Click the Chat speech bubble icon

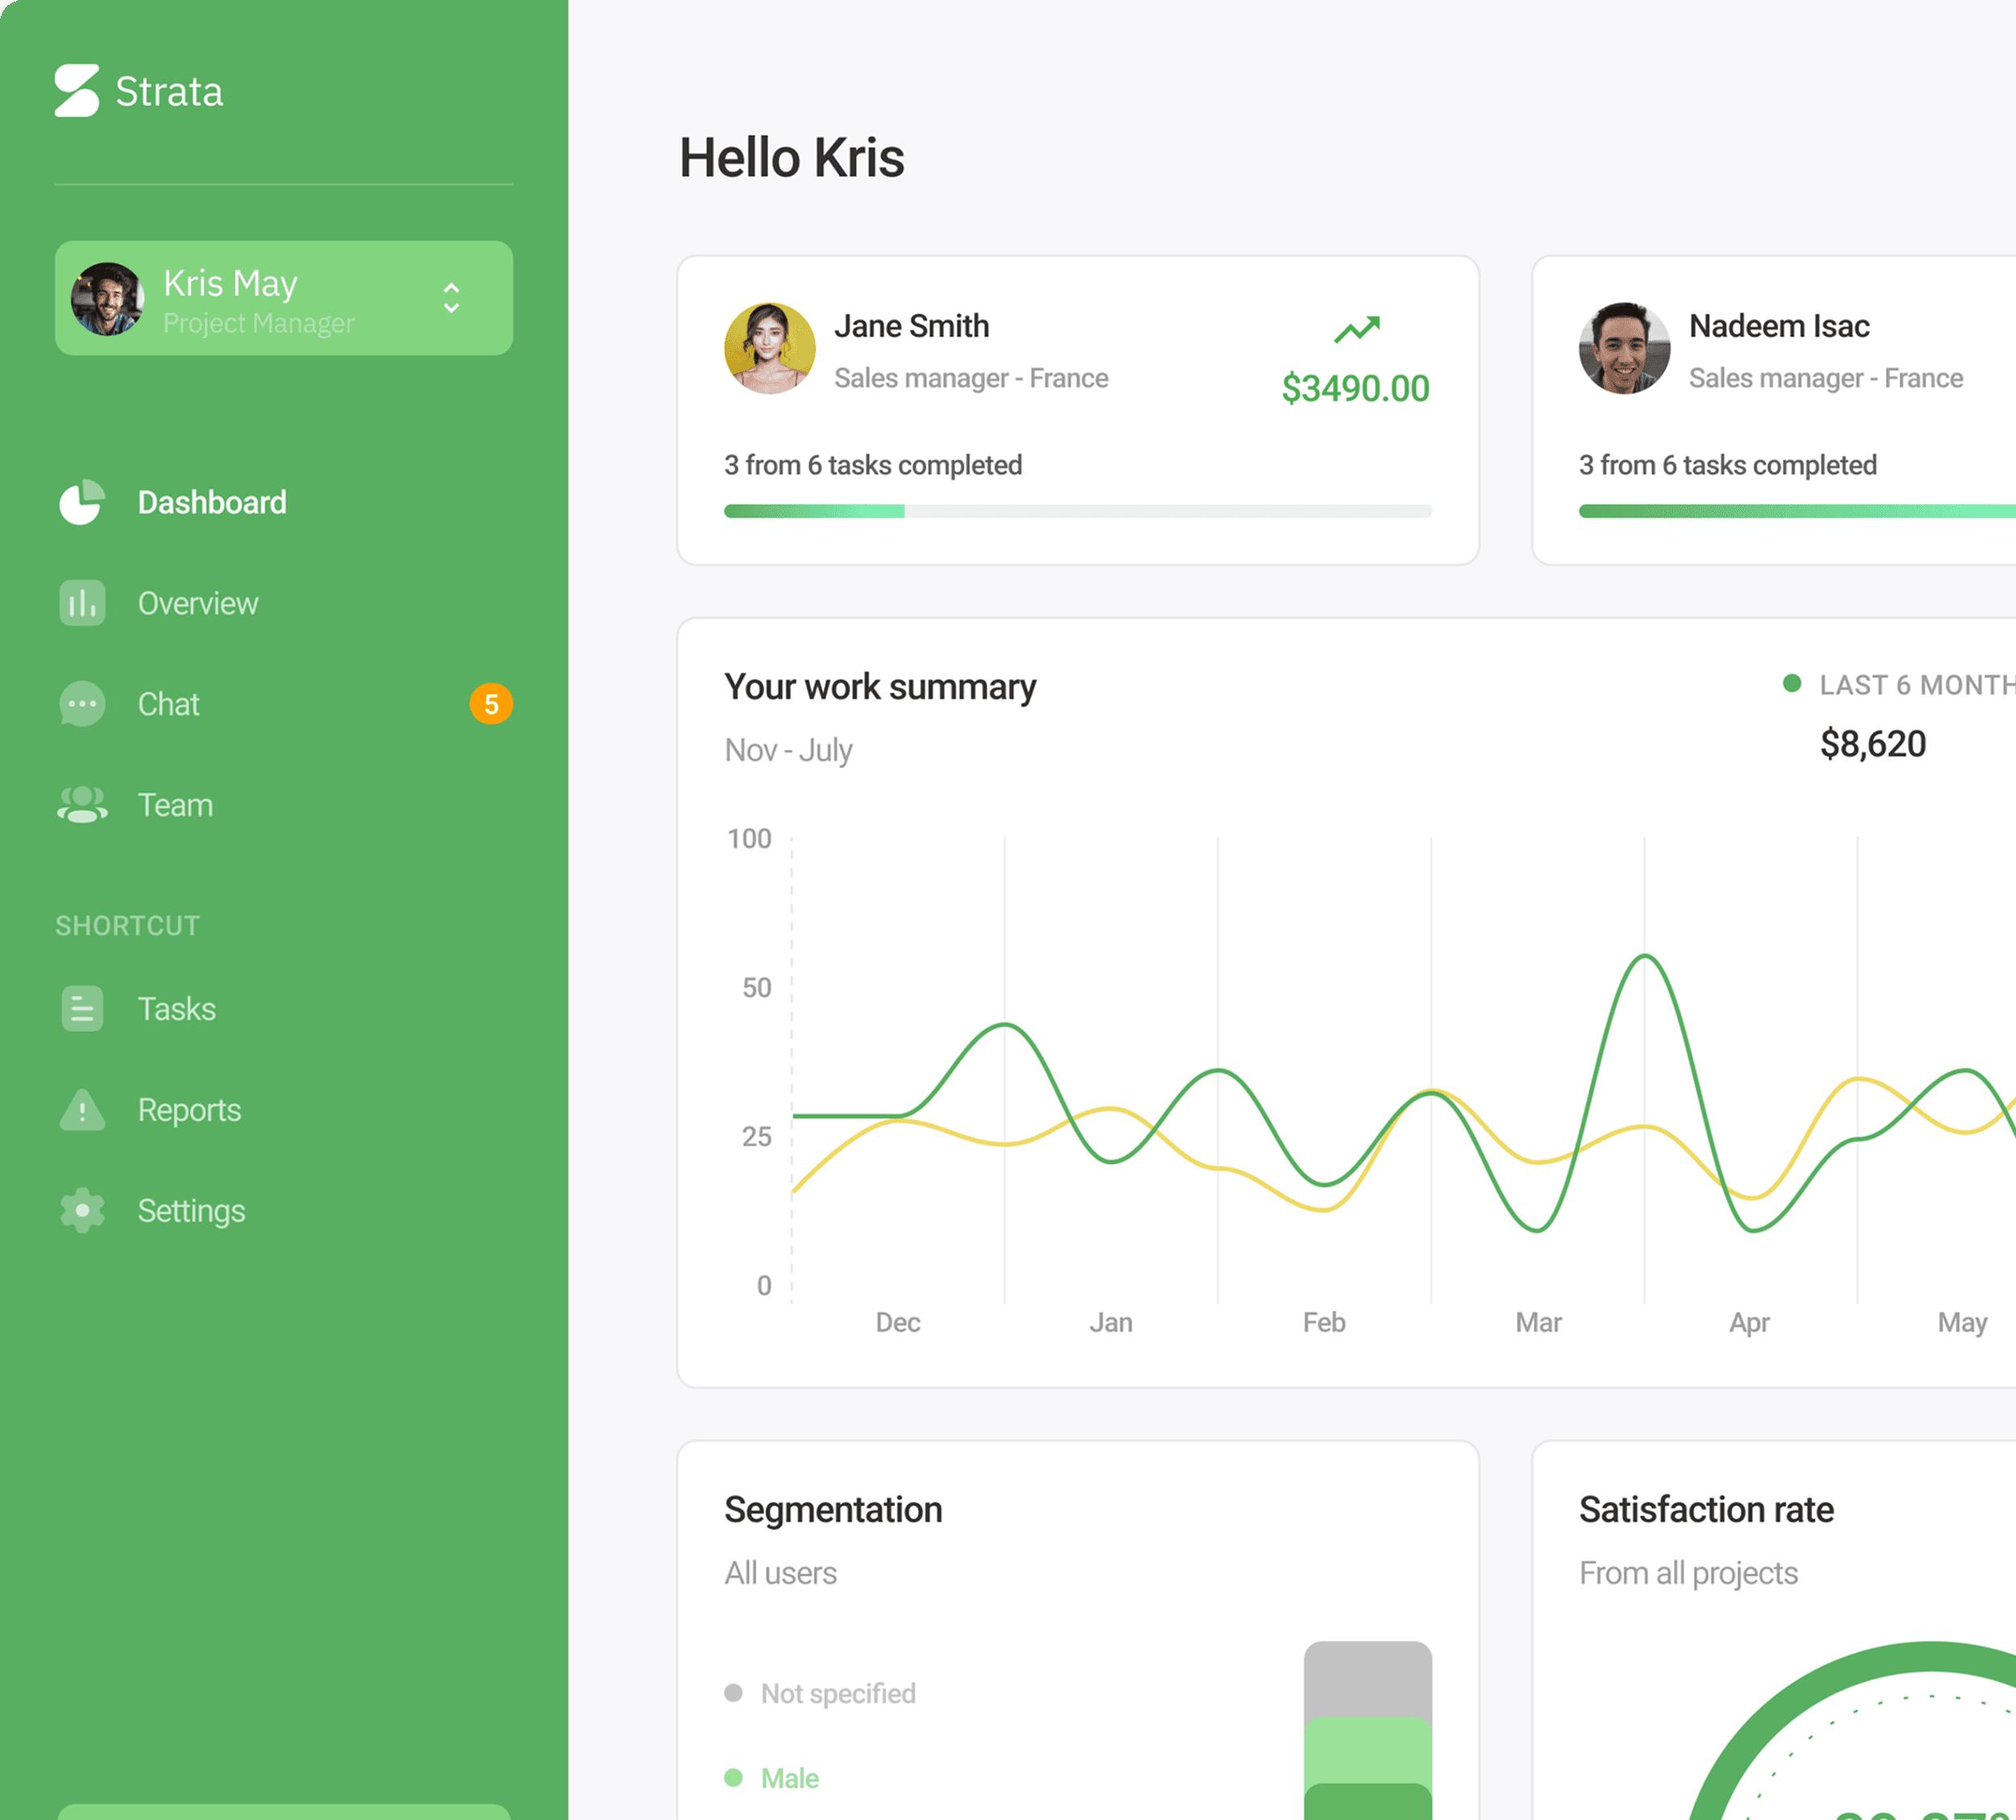coord(82,704)
